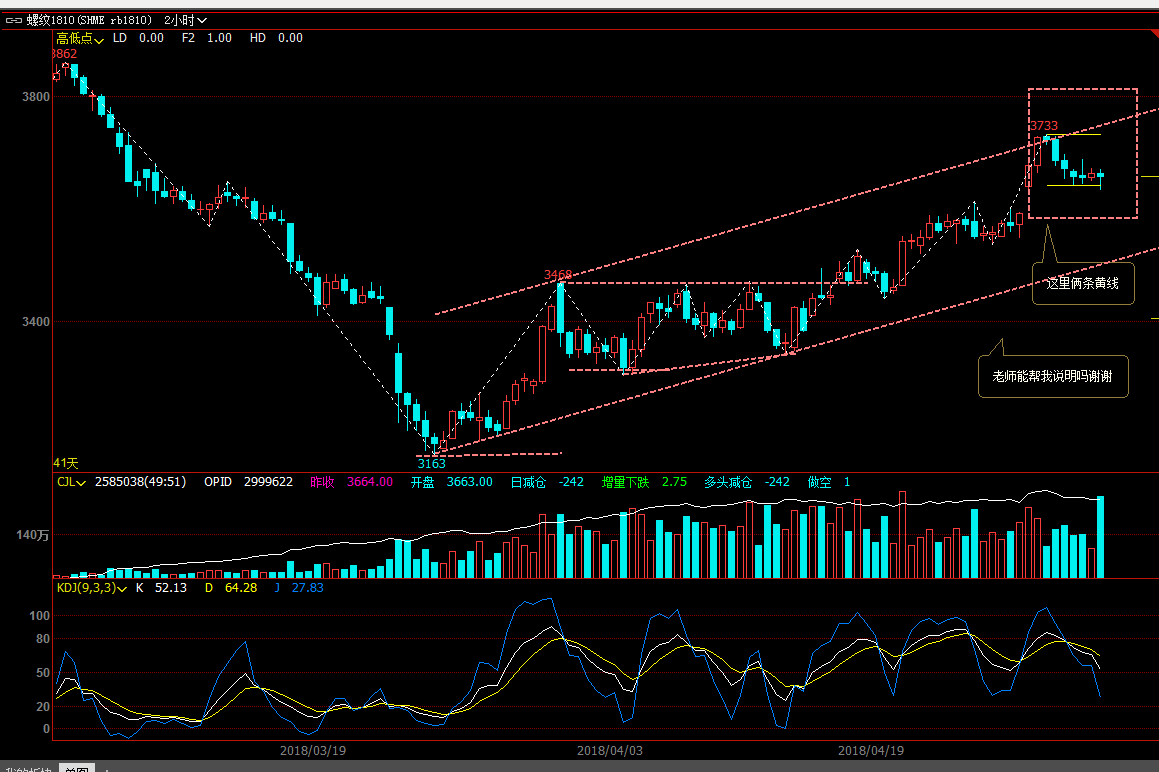Viewport: 1159px width, 772px height.
Task: Click the 2018/04/19 date marker
Action: click(x=870, y=750)
